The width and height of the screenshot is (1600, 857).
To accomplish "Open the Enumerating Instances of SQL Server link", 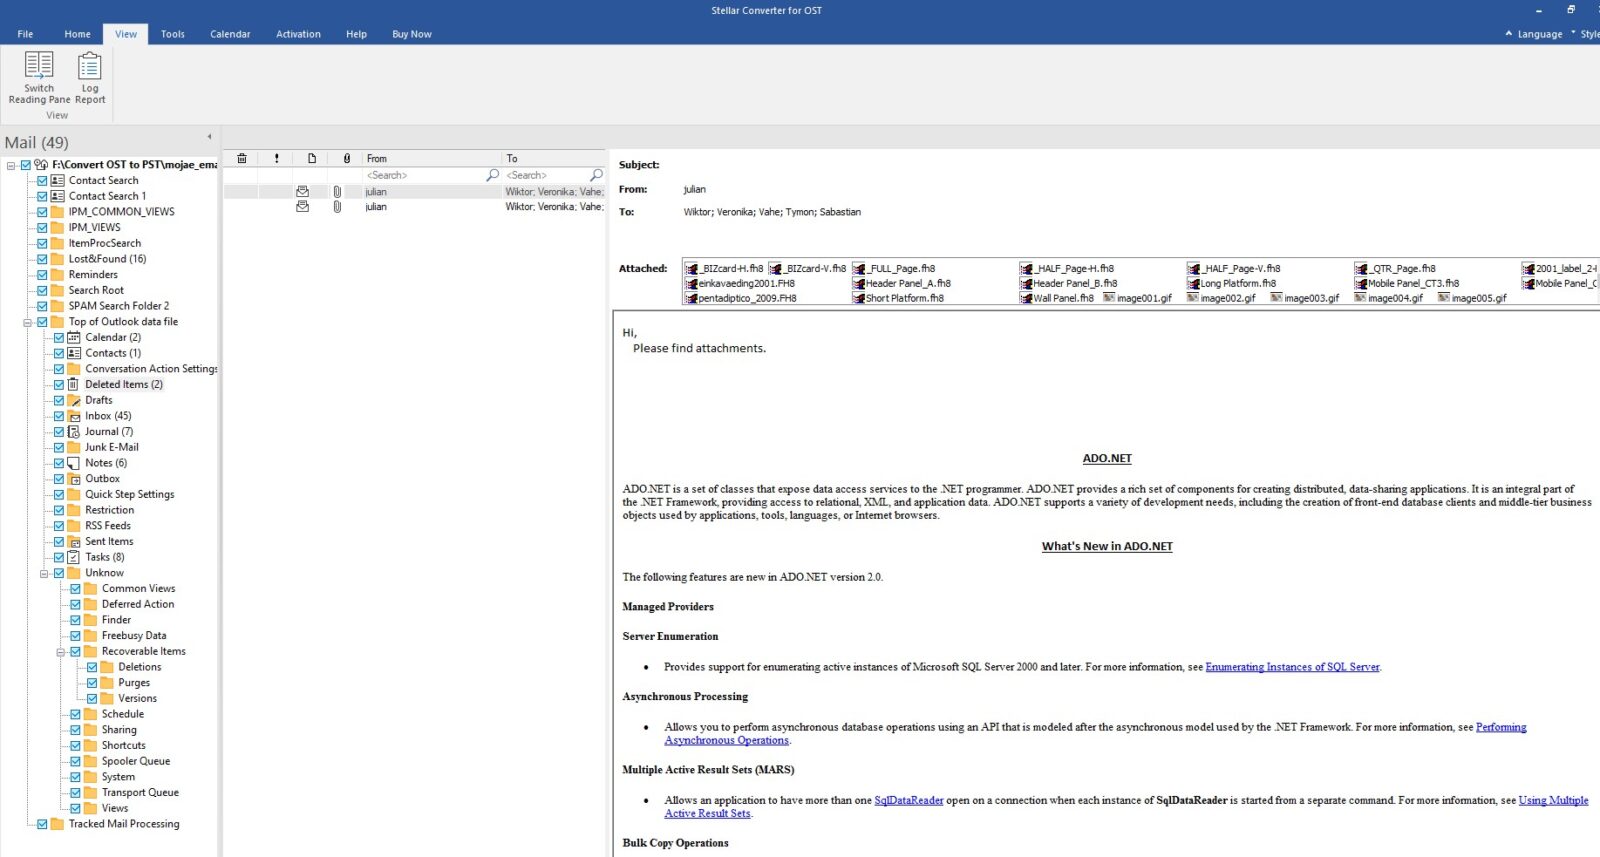I will point(1292,667).
